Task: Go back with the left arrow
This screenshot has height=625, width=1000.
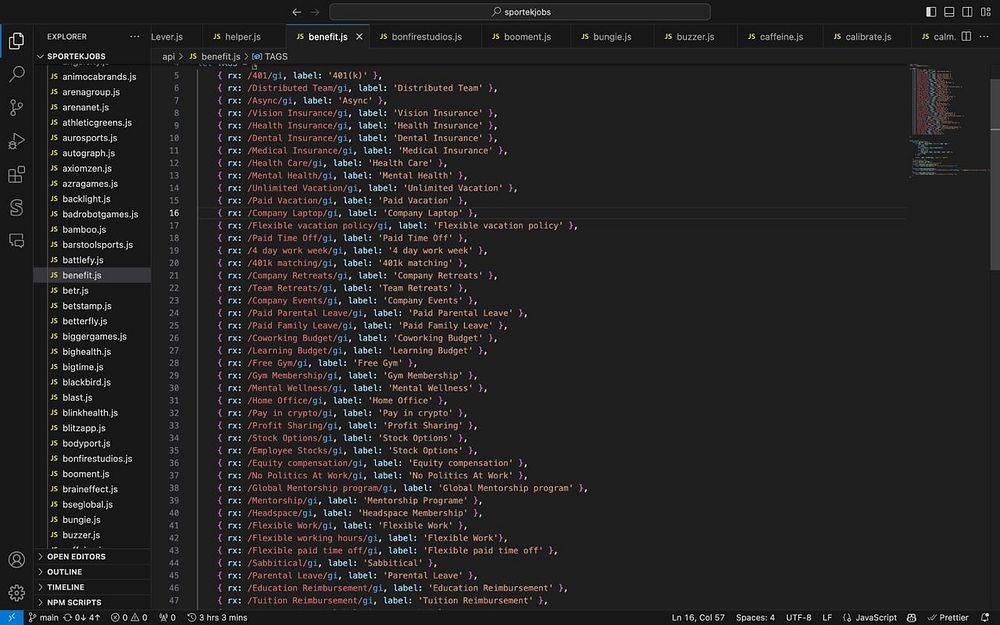Action: (x=297, y=12)
